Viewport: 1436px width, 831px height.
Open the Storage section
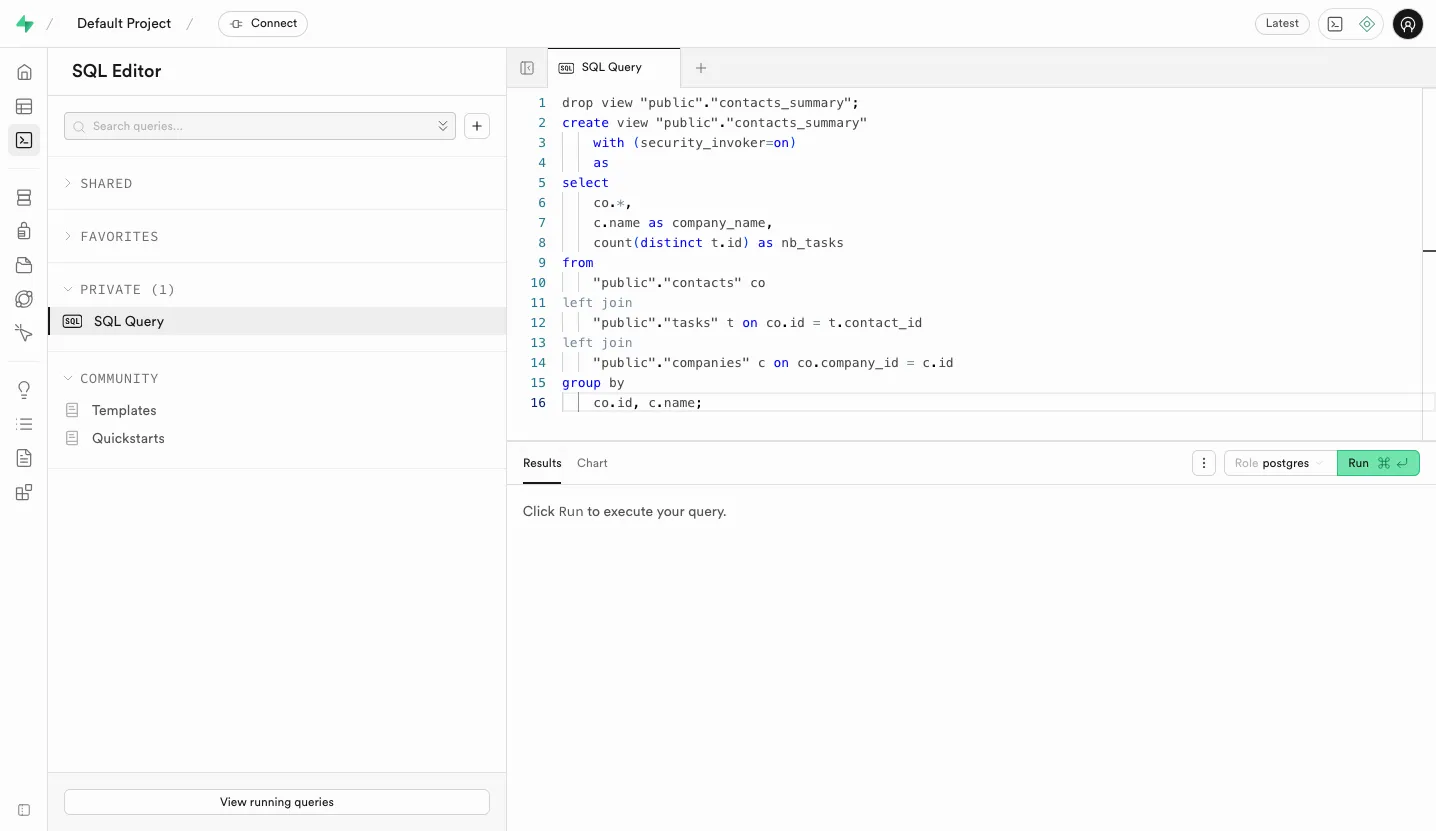24,265
